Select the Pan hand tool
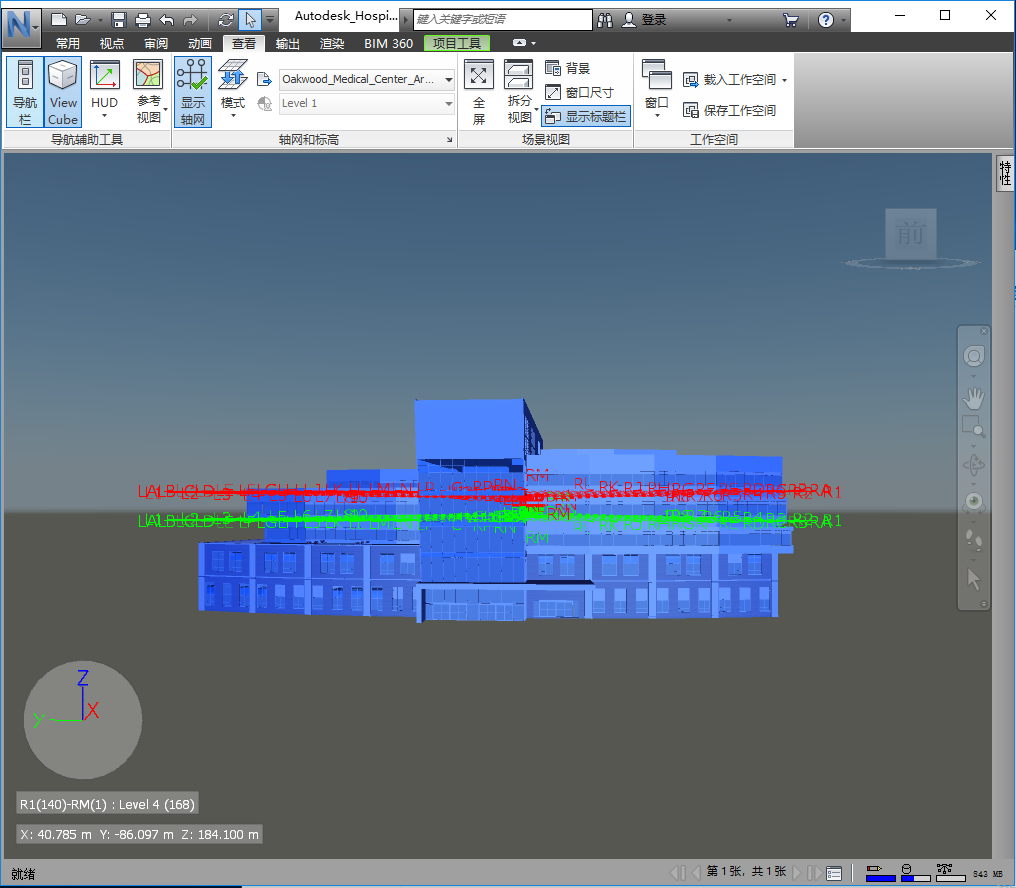Image resolution: width=1016 pixels, height=888 pixels. pos(973,398)
